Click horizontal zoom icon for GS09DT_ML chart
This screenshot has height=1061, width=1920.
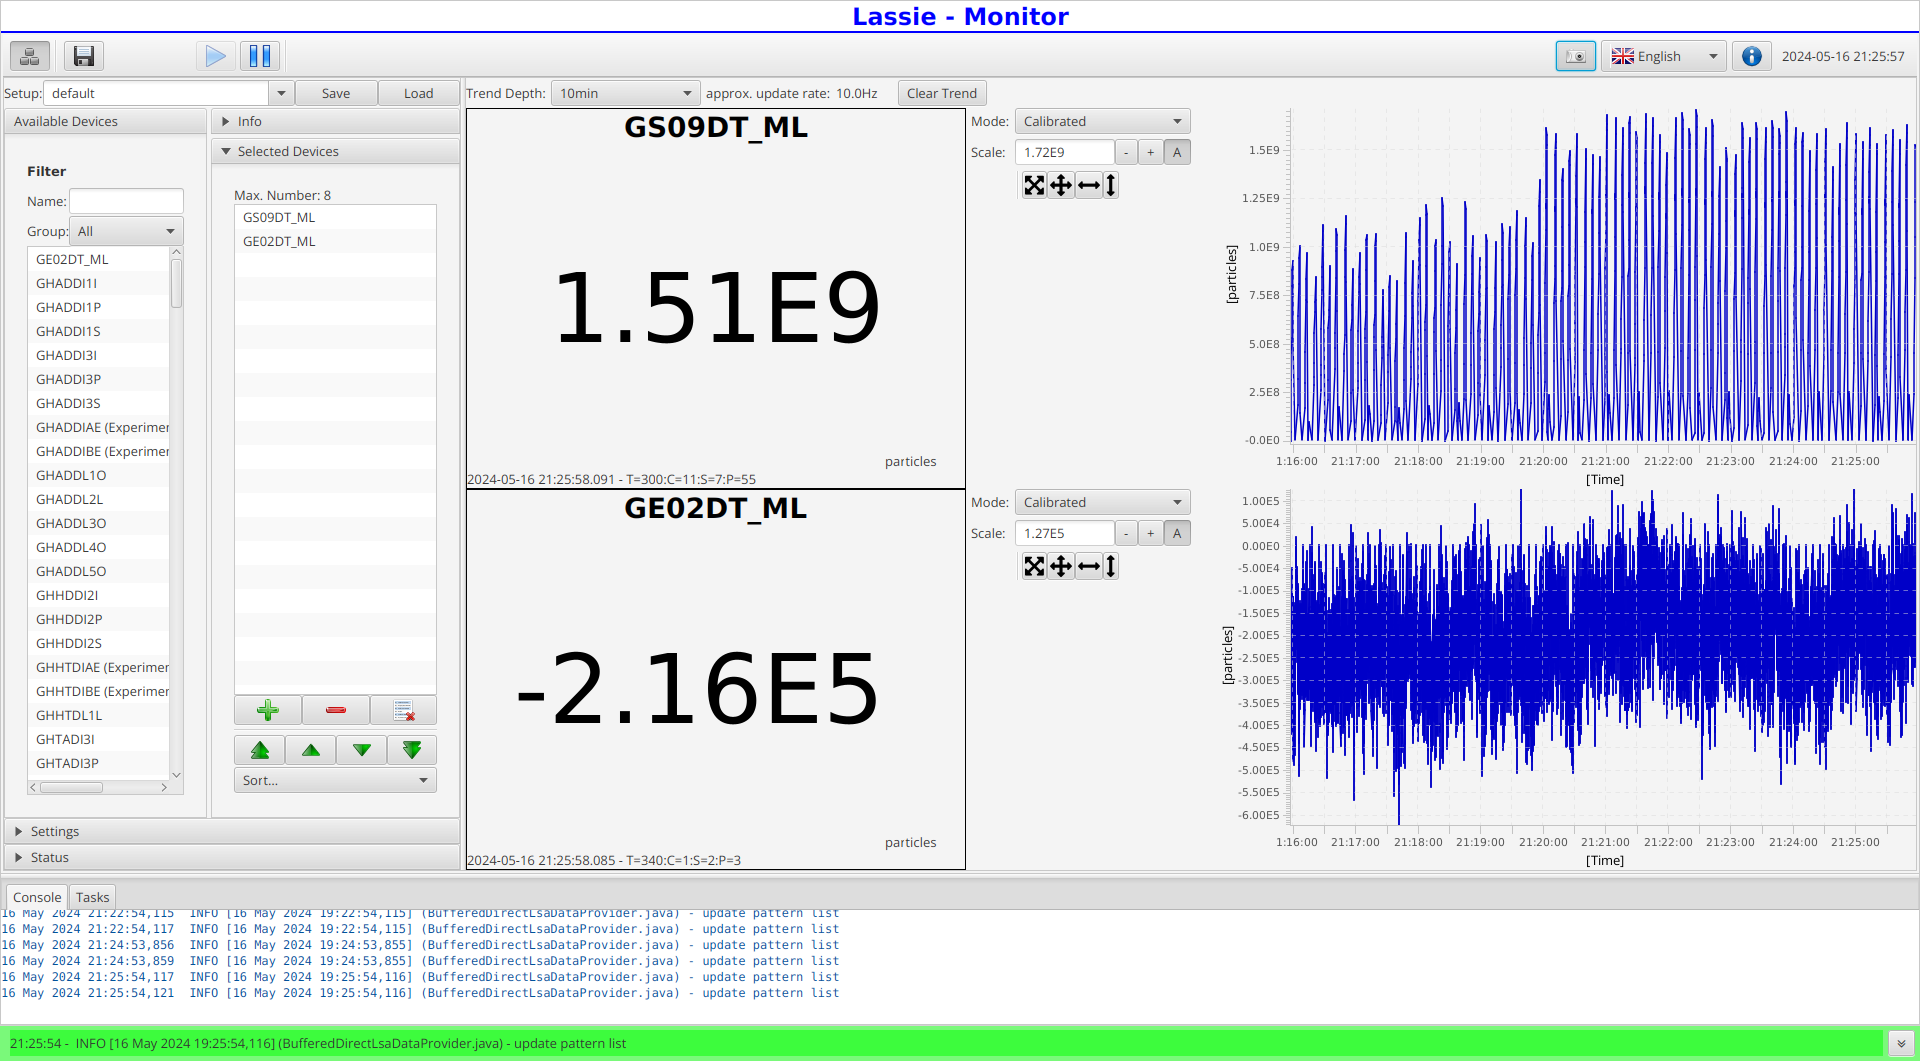pos(1089,185)
